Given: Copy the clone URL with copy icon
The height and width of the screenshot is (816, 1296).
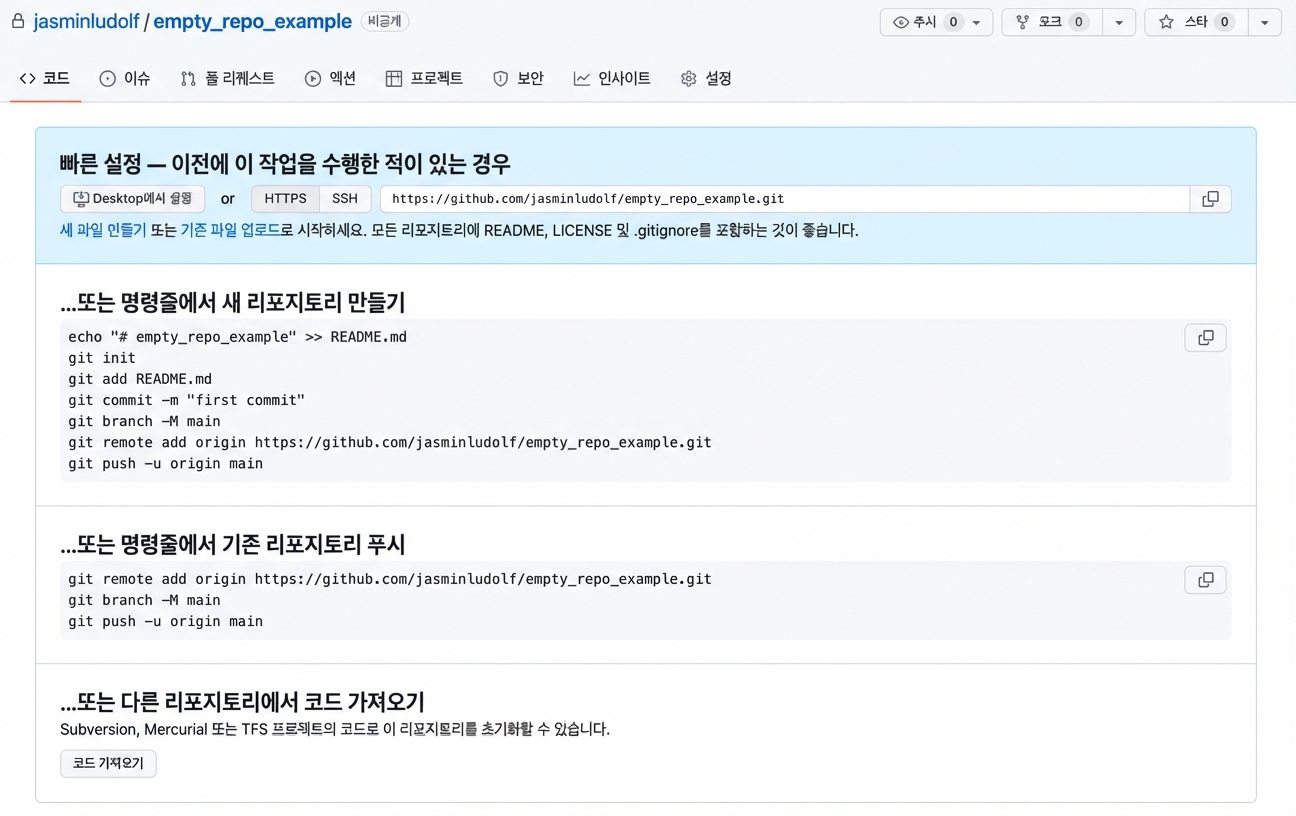Looking at the screenshot, I should (x=1210, y=199).
